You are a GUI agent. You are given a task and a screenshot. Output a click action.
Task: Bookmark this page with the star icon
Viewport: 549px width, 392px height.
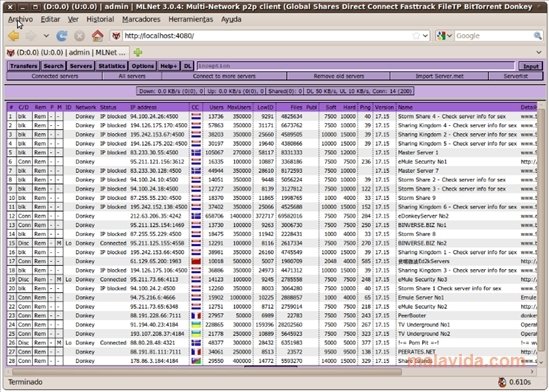click(x=416, y=36)
